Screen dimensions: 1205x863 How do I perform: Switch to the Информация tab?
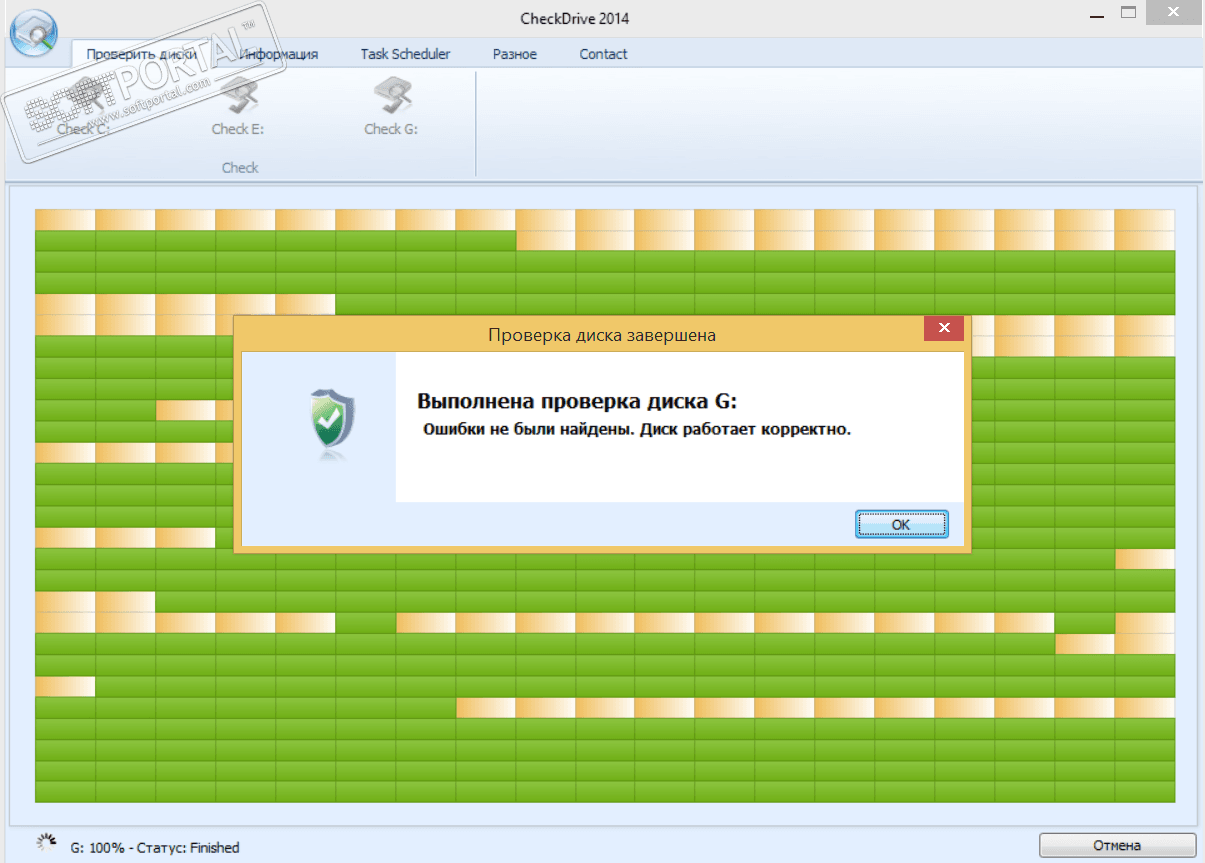279,54
